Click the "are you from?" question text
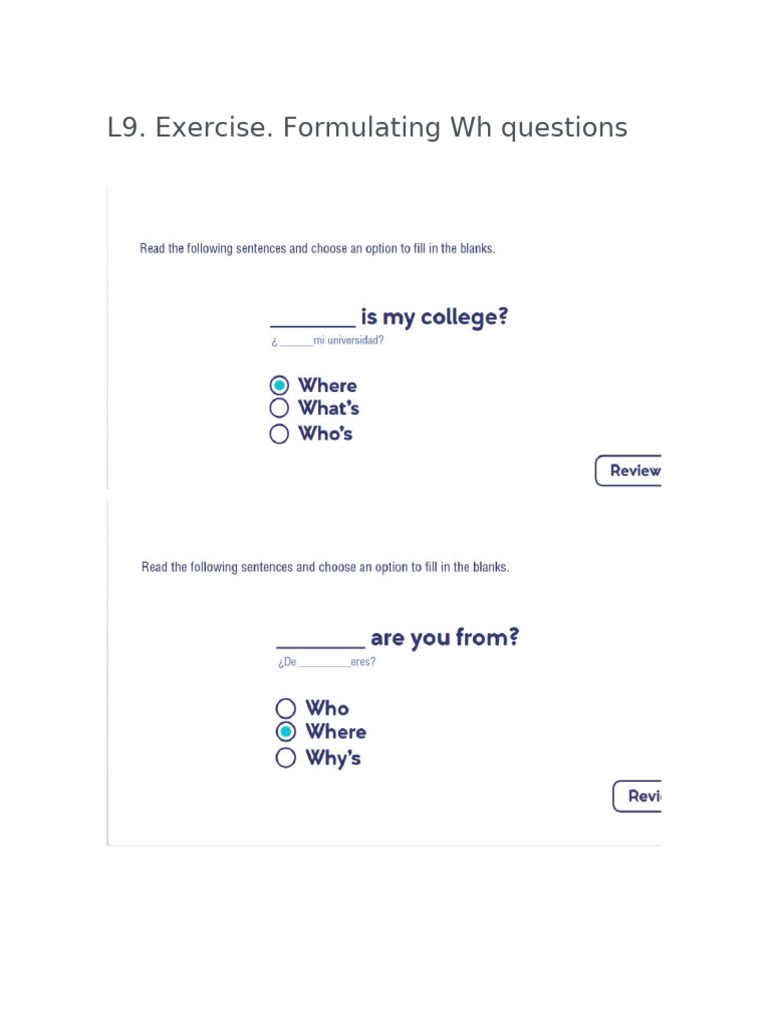The height and width of the screenshot is (1024, 768). point(444,637)
